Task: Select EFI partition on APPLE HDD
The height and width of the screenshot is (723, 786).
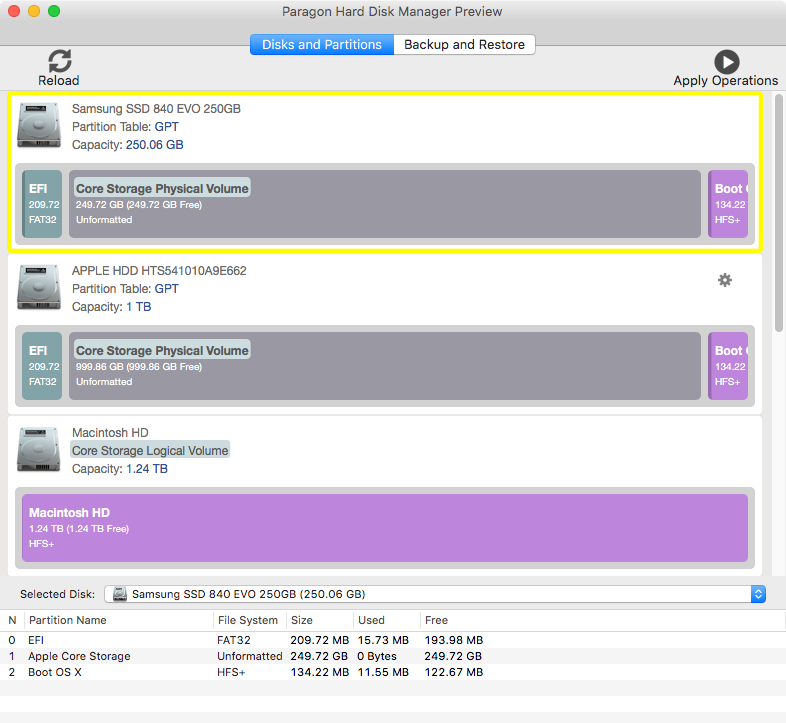Action: click(x=42, y=366)
